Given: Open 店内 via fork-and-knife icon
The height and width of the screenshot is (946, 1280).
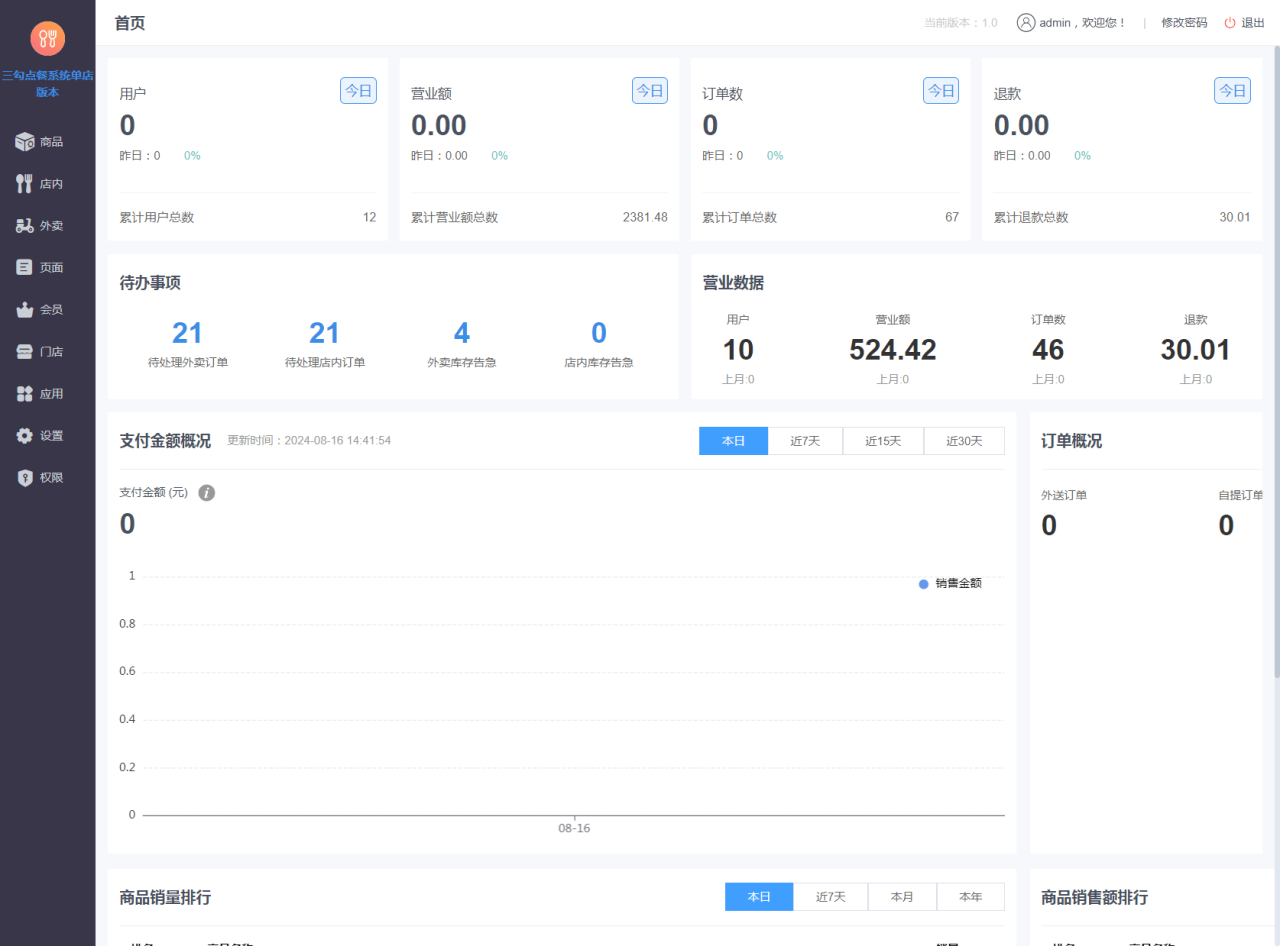Looking at the screenshot, I should point(25,184).
